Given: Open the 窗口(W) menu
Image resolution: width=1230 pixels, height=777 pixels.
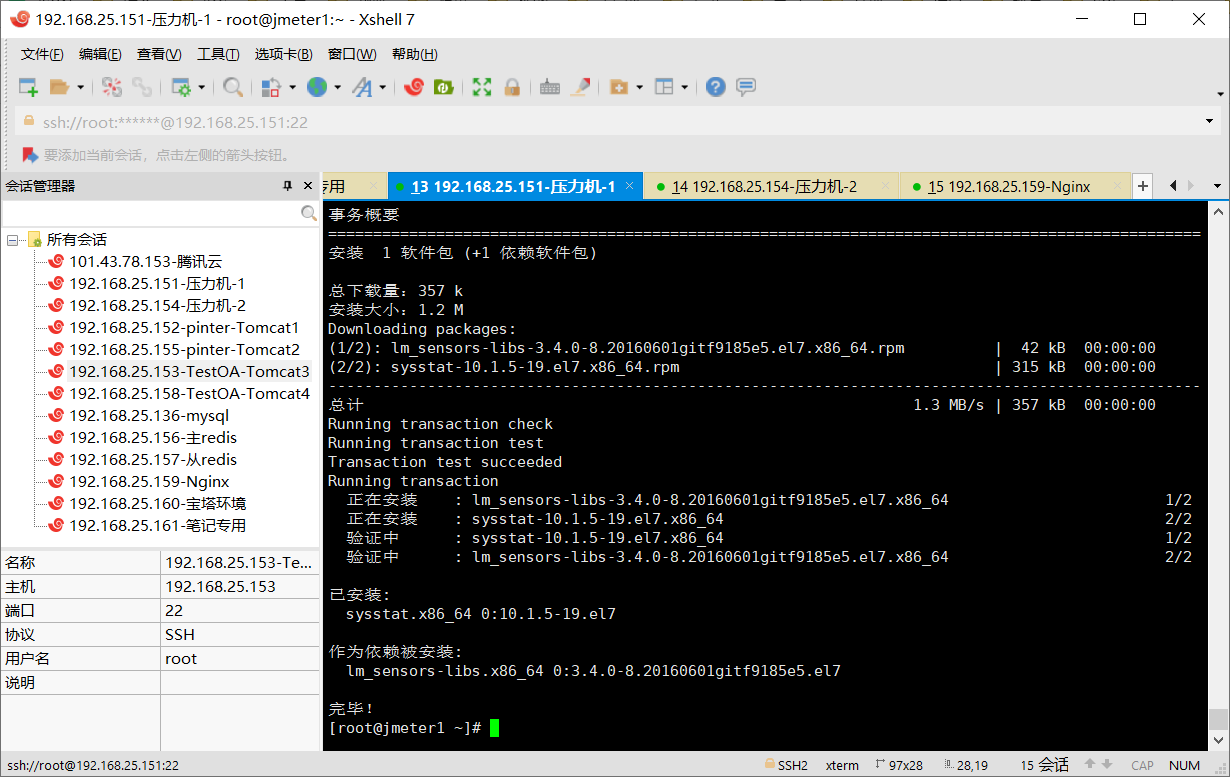Looking at the screenshot, I should (x=352, y=54).
